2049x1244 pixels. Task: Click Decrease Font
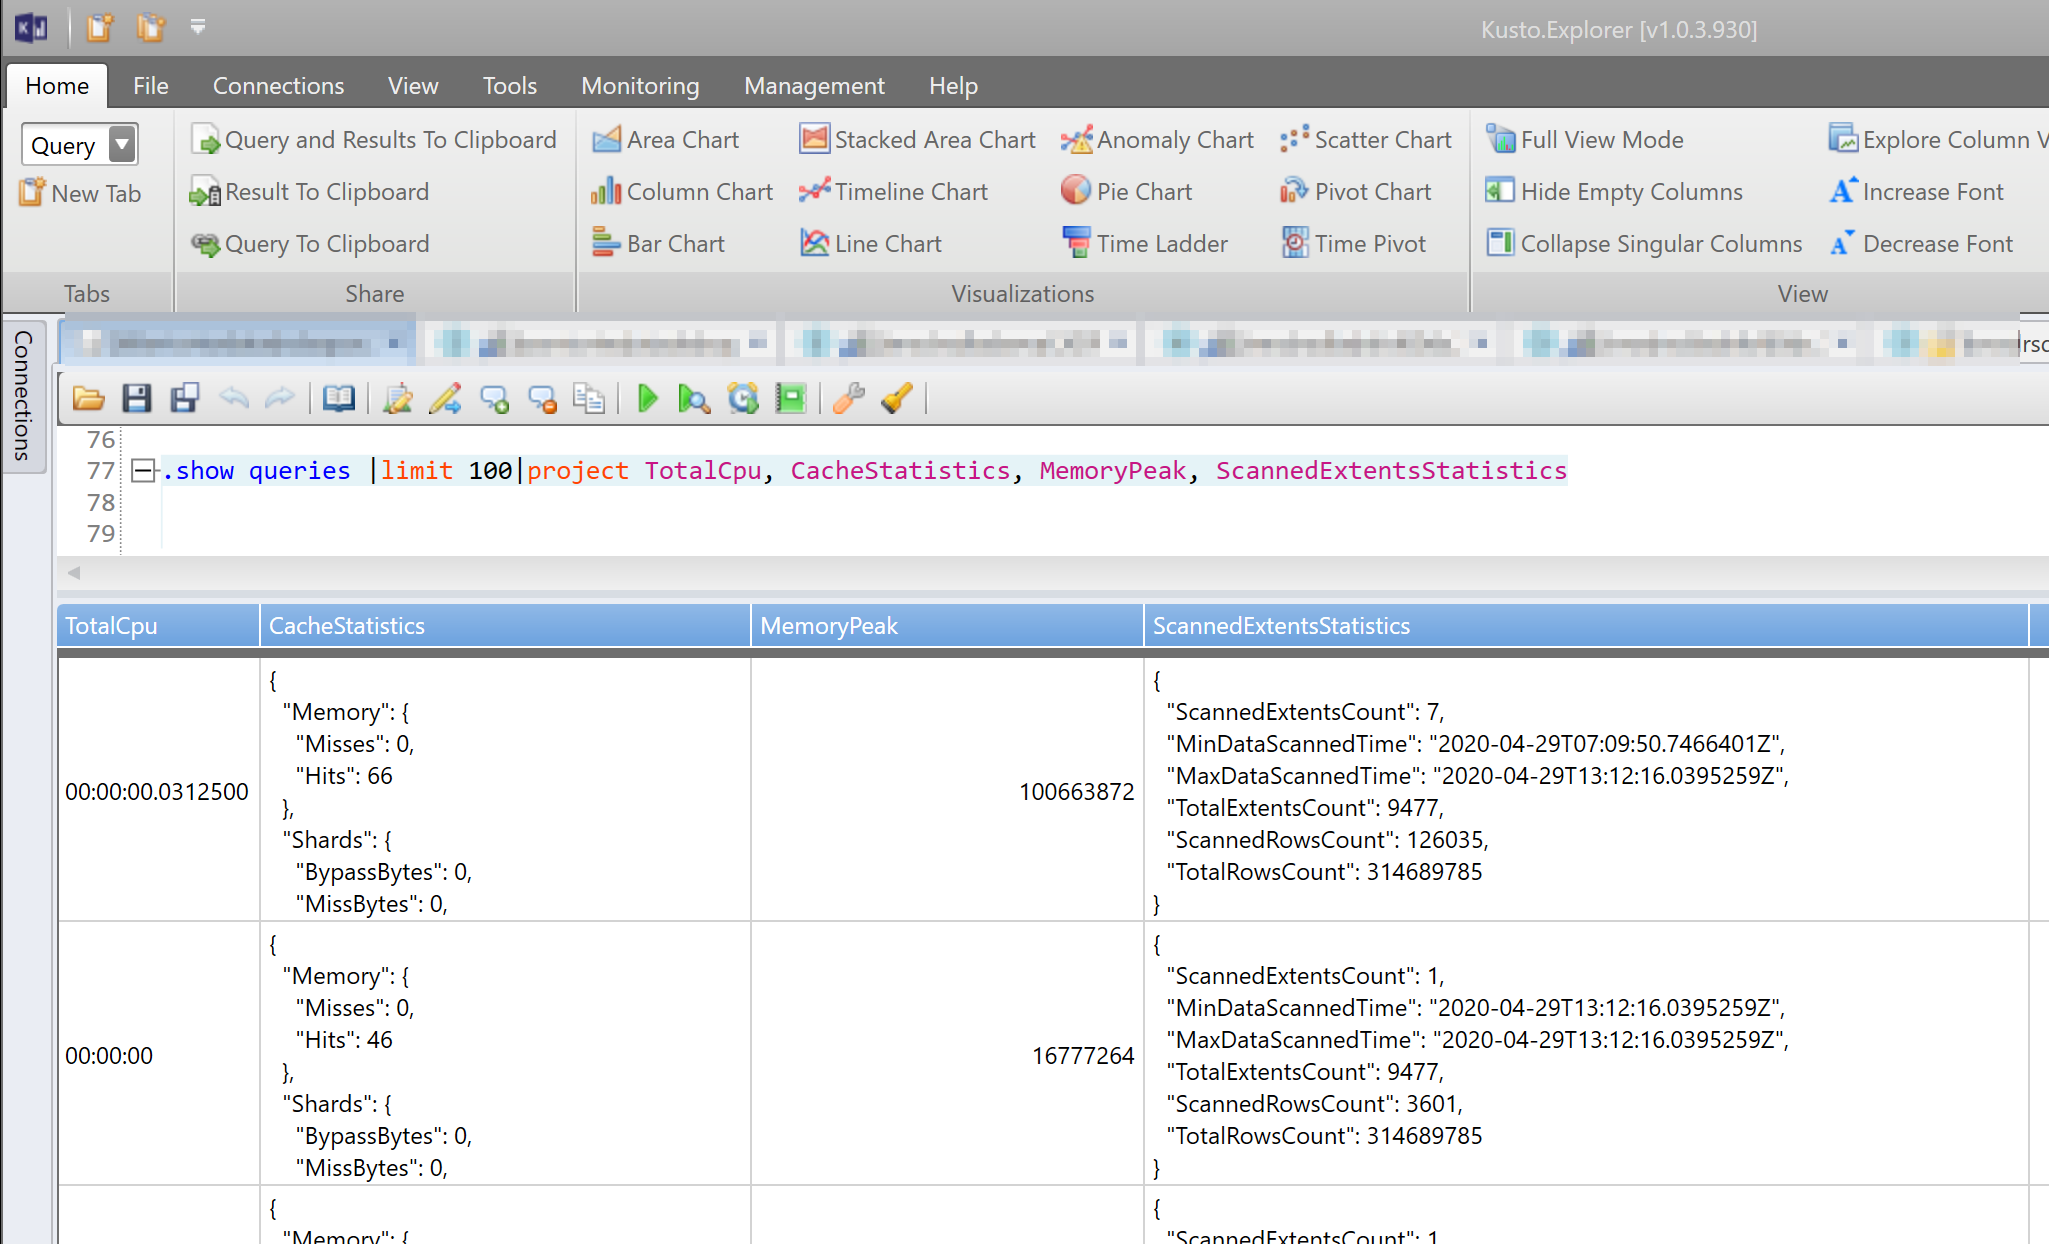[1921, 244]
